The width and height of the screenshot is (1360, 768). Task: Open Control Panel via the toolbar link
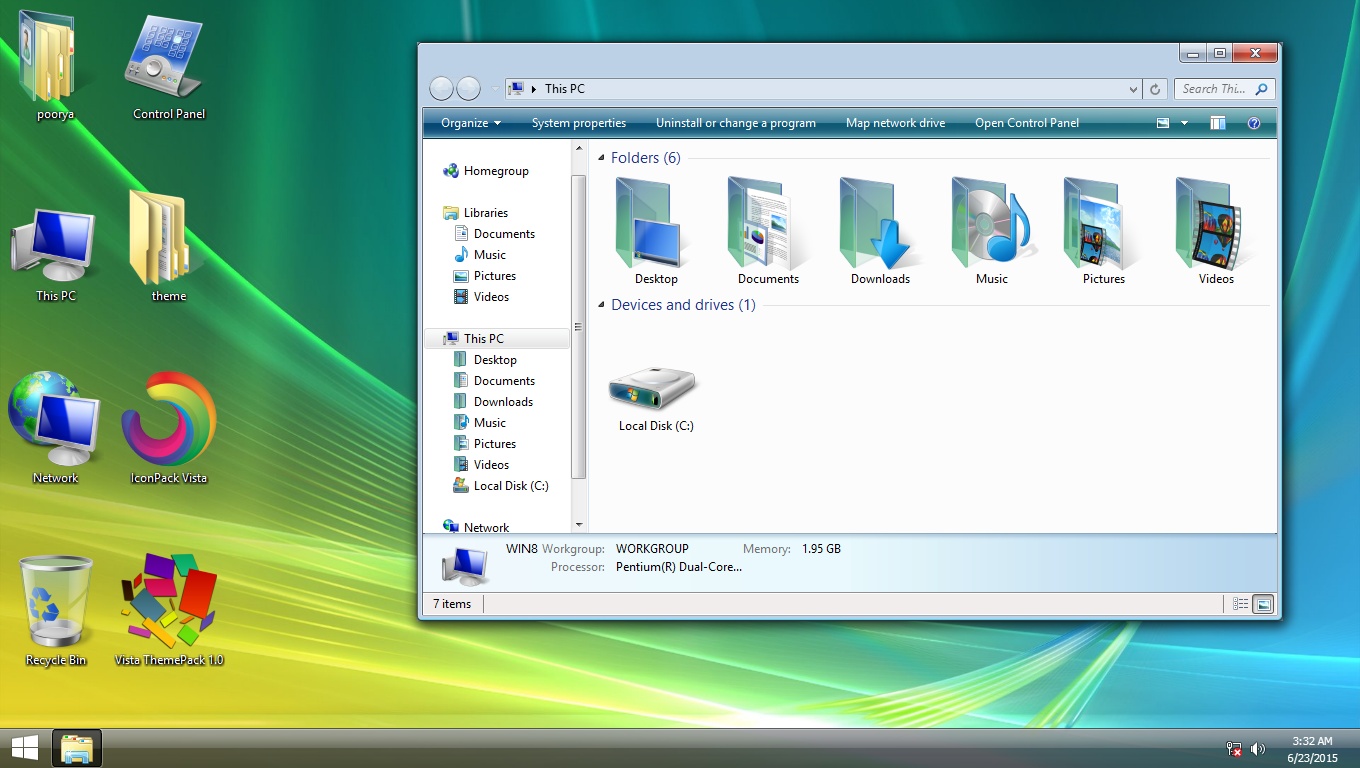(1027, 122)
